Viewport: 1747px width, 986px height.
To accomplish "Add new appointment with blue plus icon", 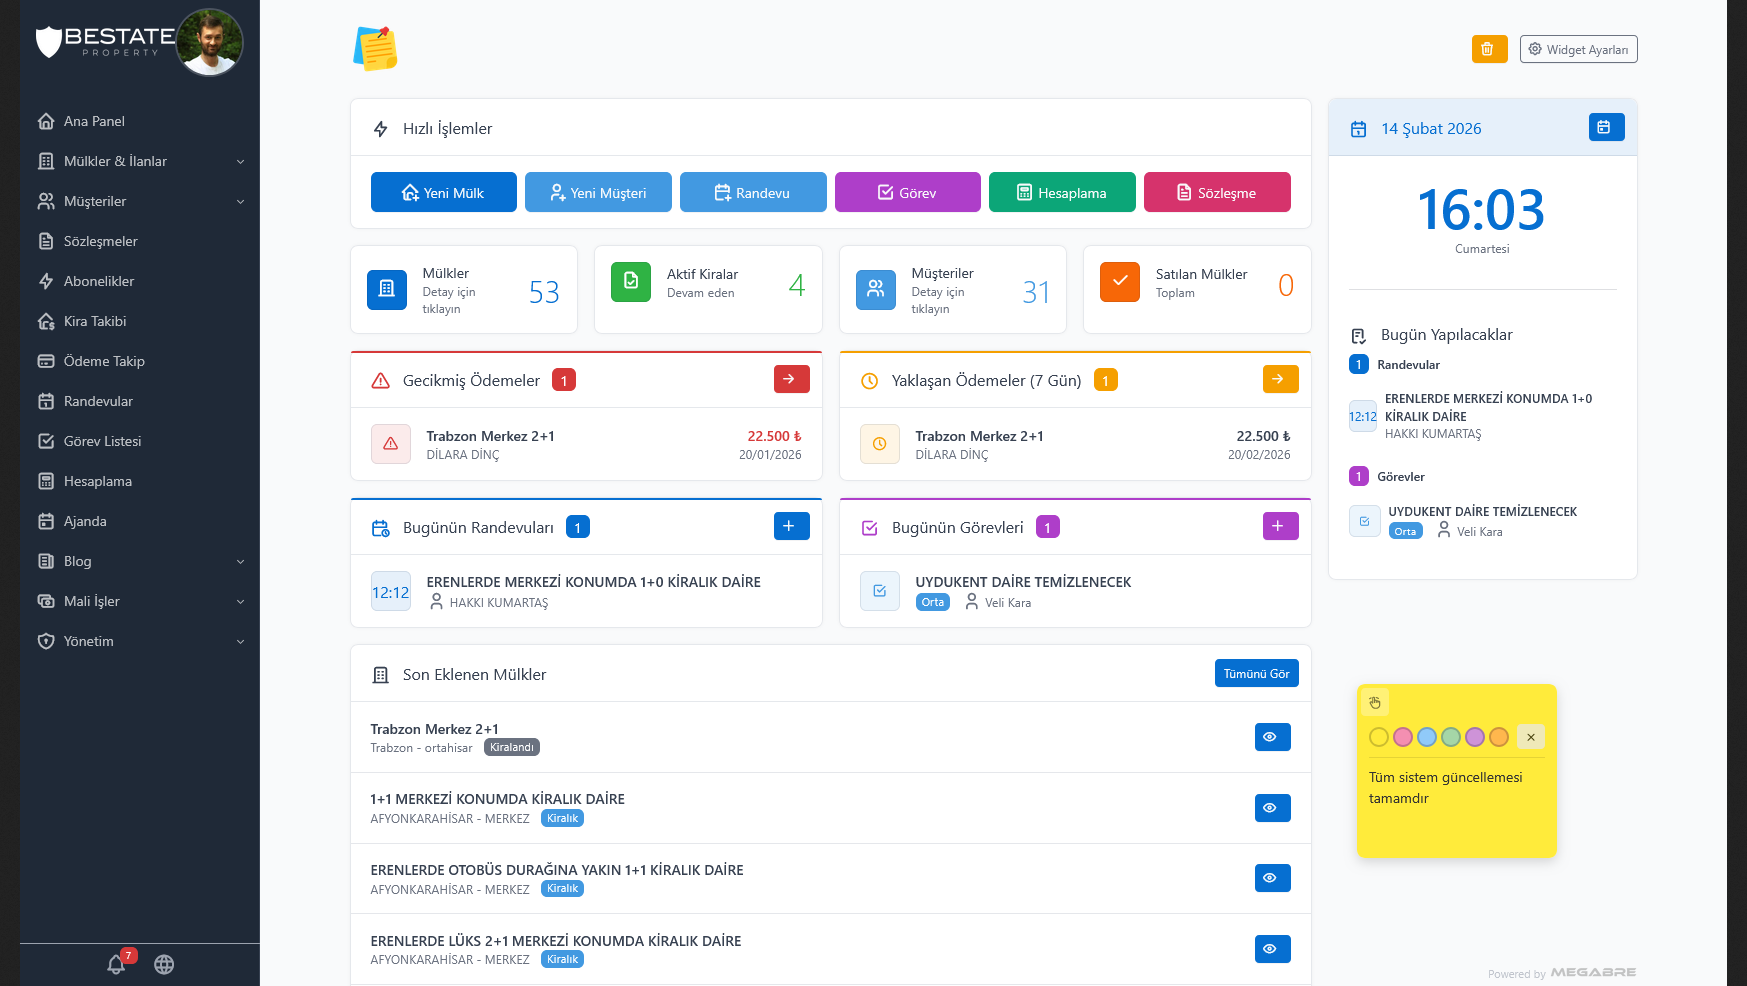I will point(791,526).
